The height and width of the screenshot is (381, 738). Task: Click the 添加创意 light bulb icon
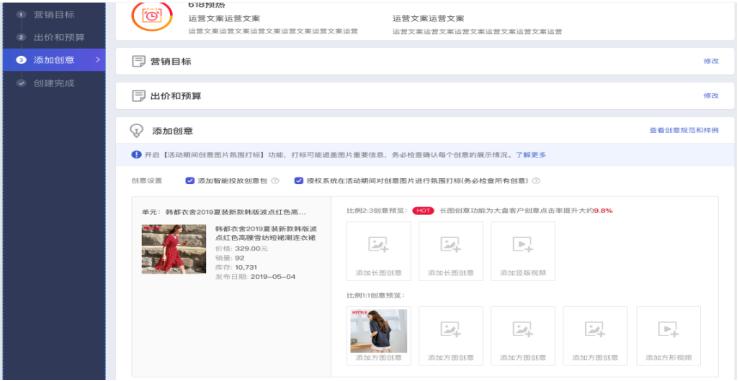click(136, 130)
